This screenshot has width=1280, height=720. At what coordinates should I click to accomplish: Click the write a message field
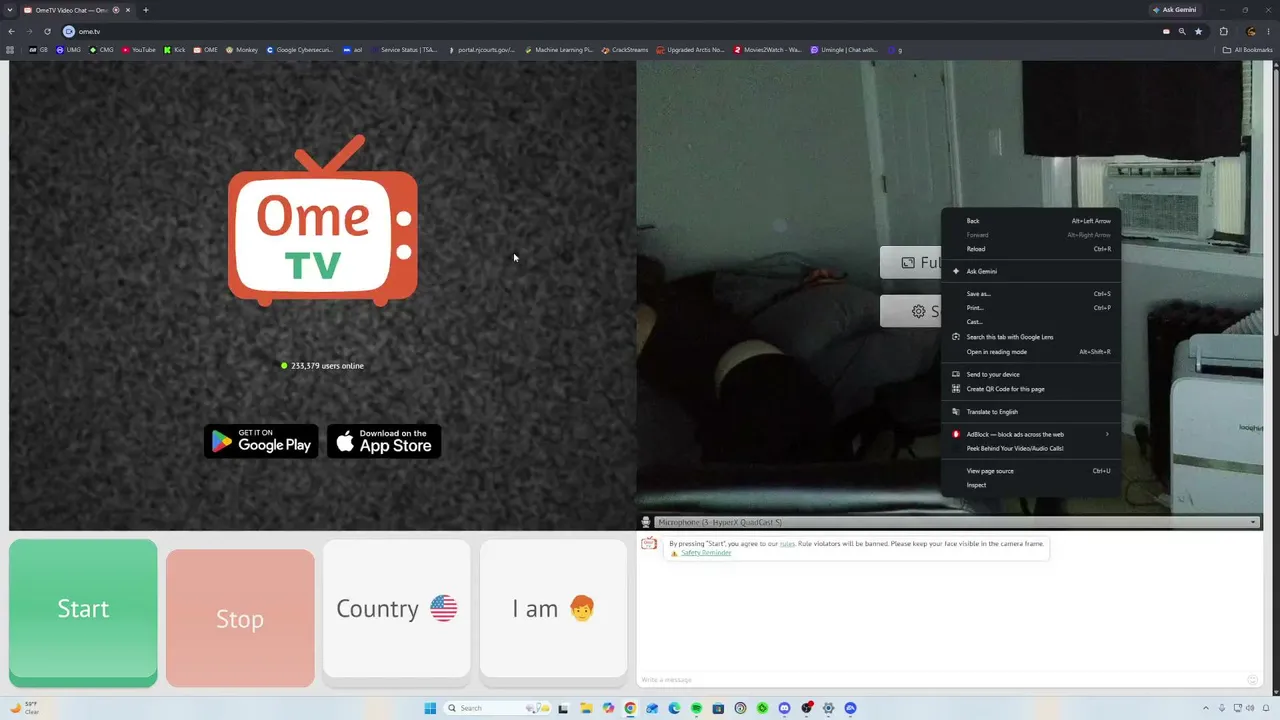pyautogui.click(x=940, y=680)
